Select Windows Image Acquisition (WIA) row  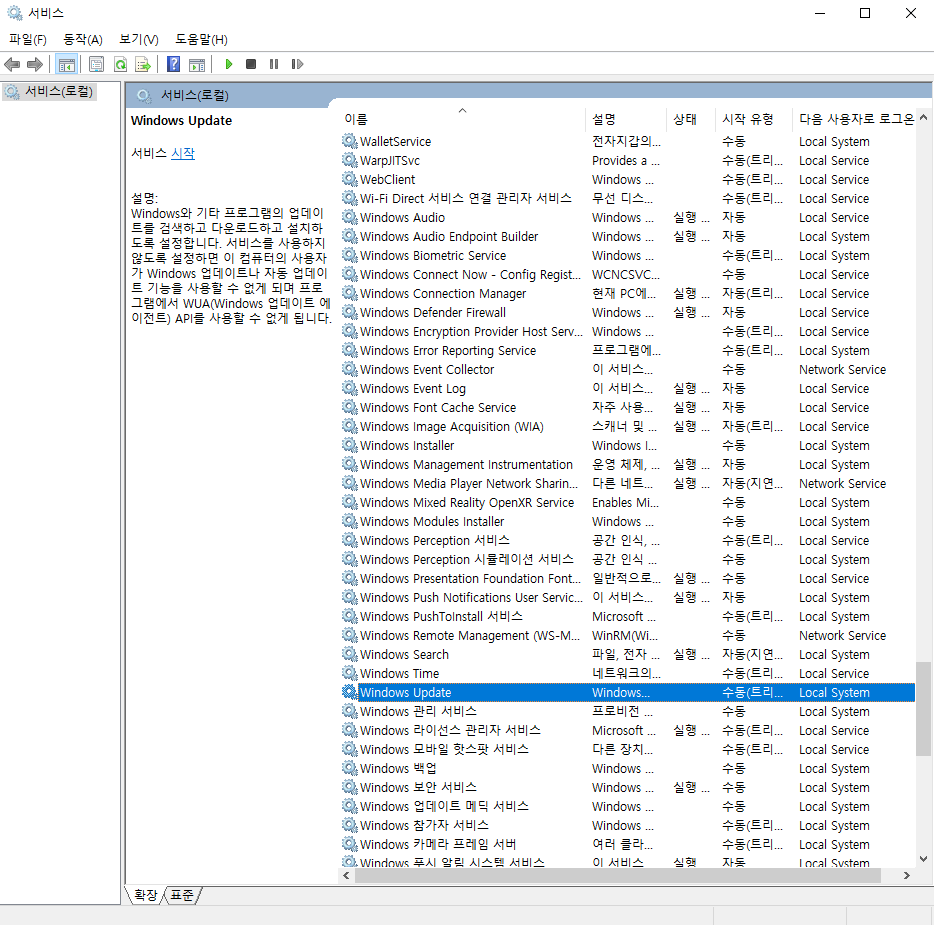point(628,426)
